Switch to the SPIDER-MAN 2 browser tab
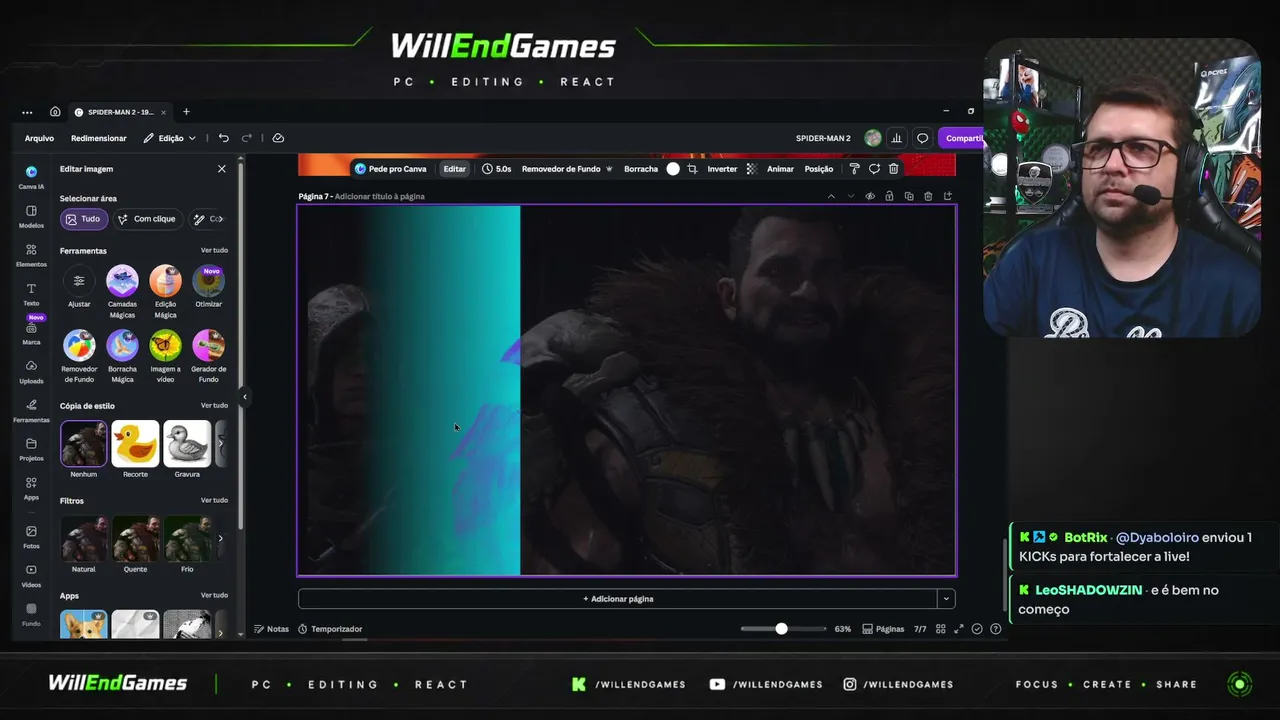 121,112
